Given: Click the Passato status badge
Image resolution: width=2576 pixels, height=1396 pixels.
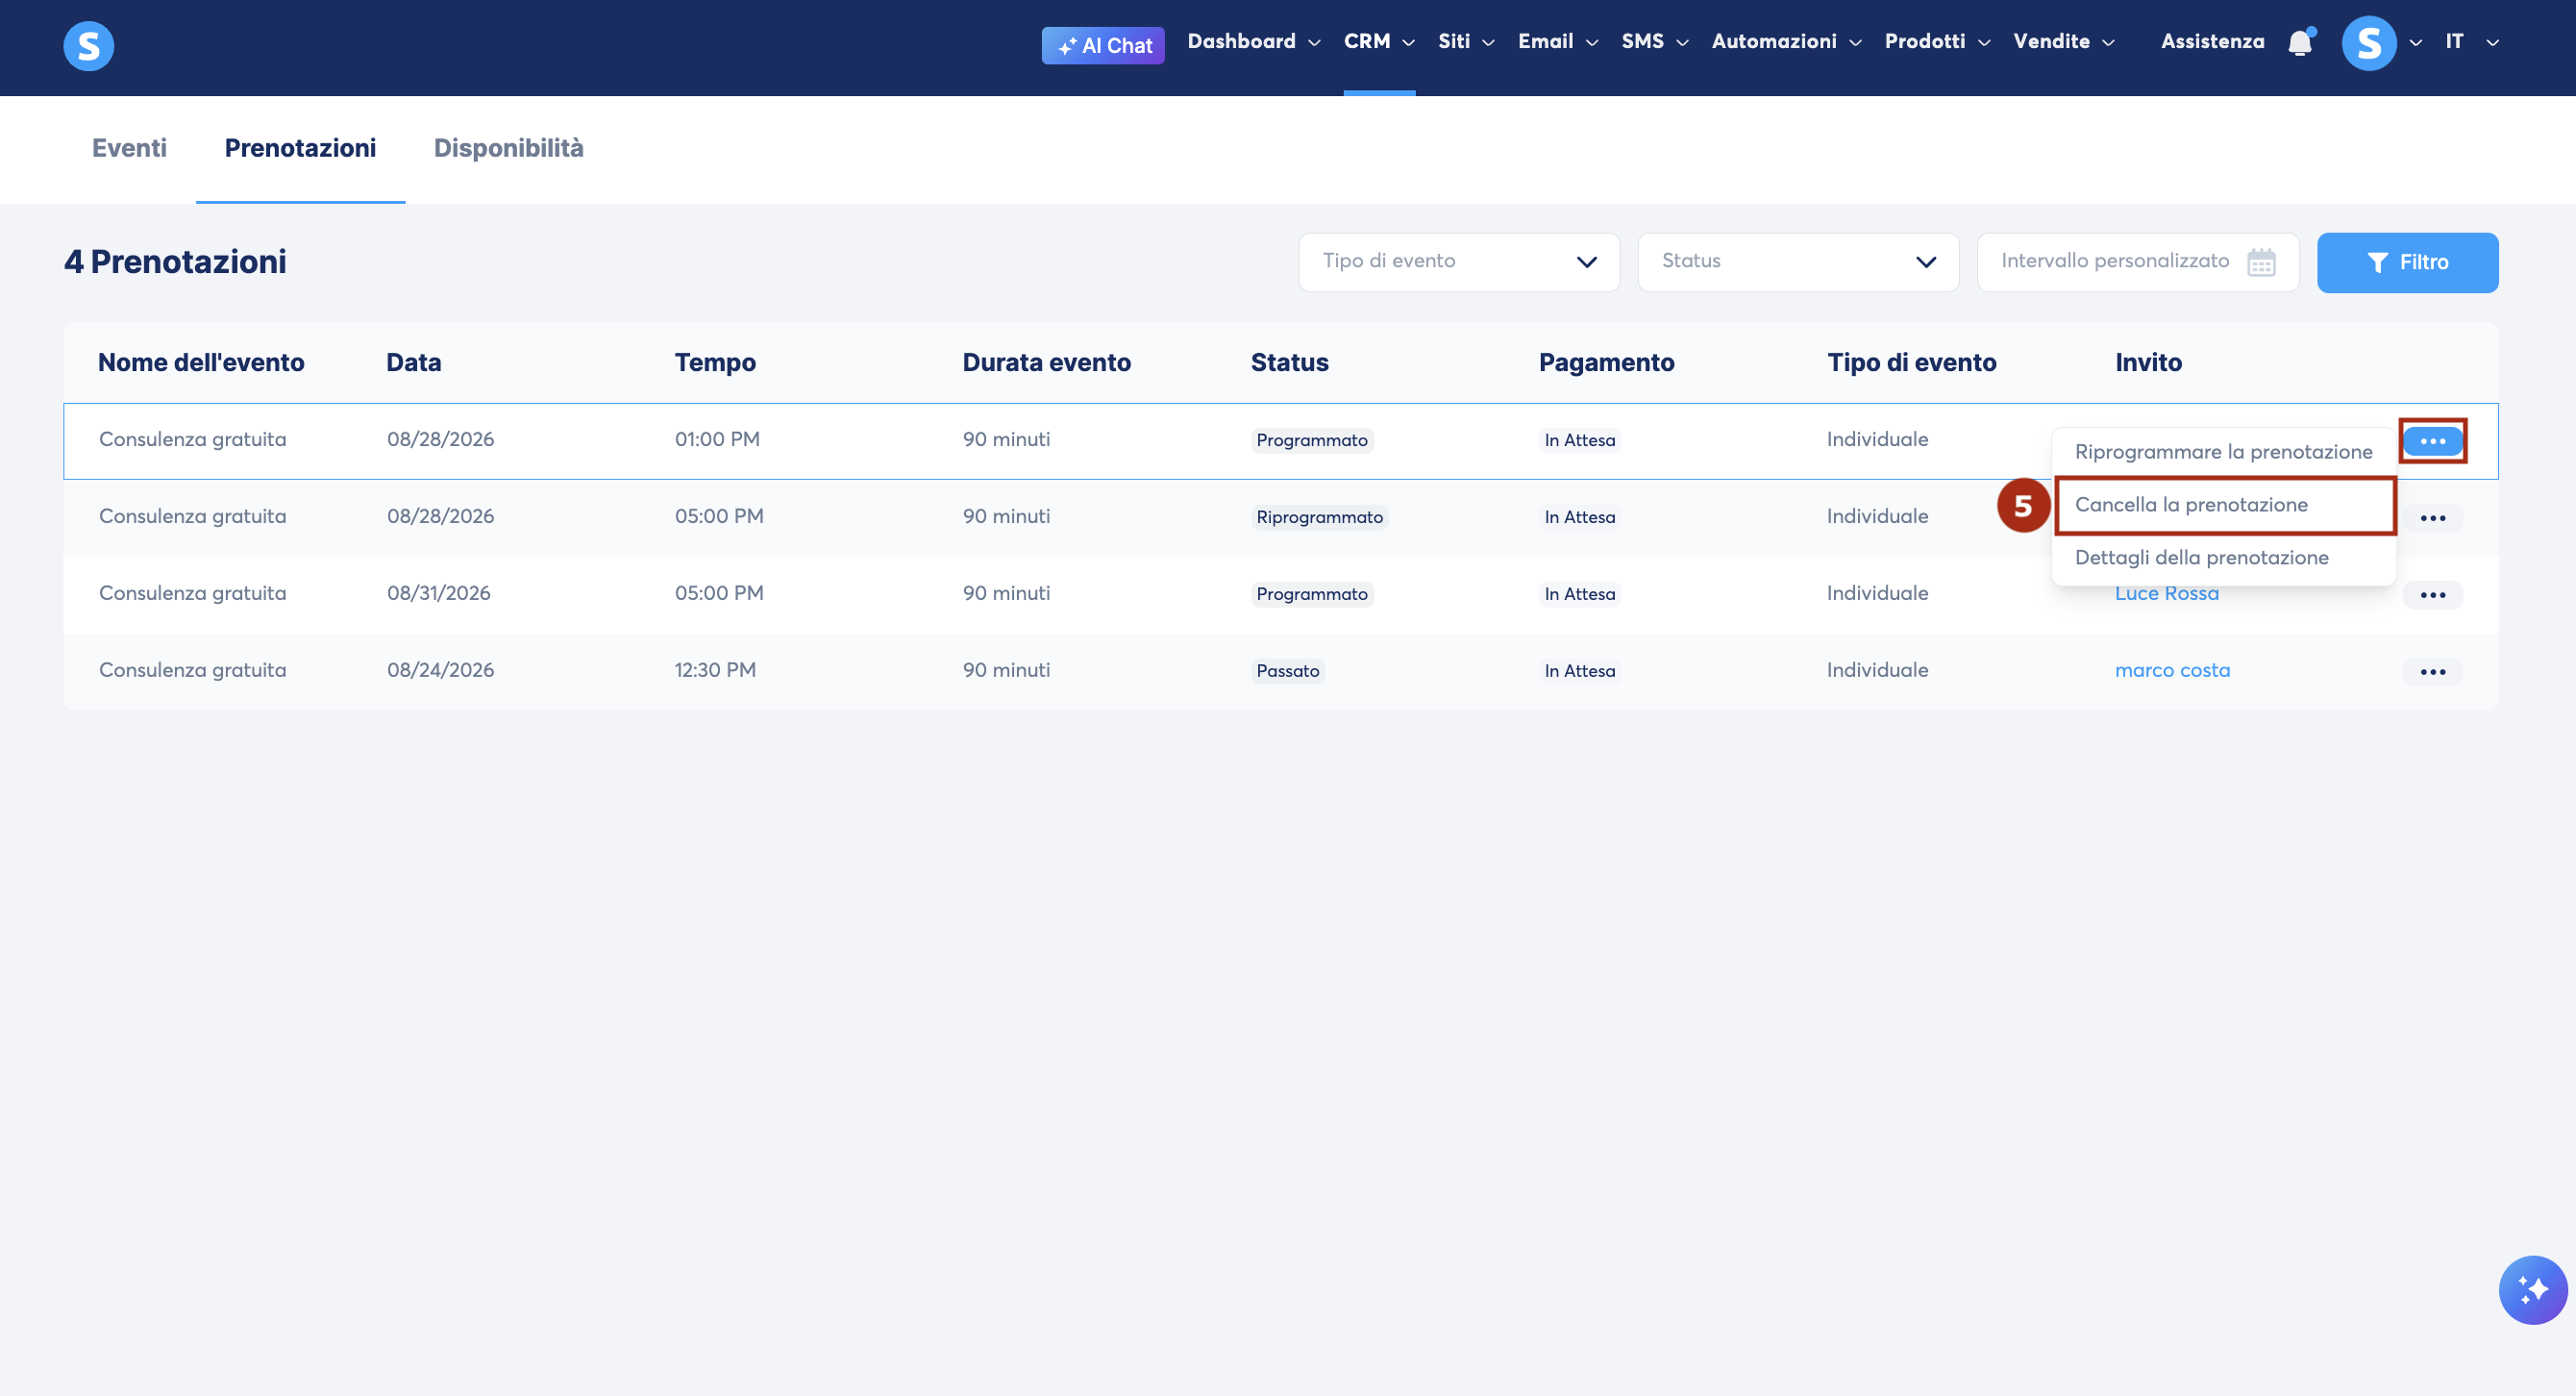Looking at the screenshot, I should point(1287,671).
